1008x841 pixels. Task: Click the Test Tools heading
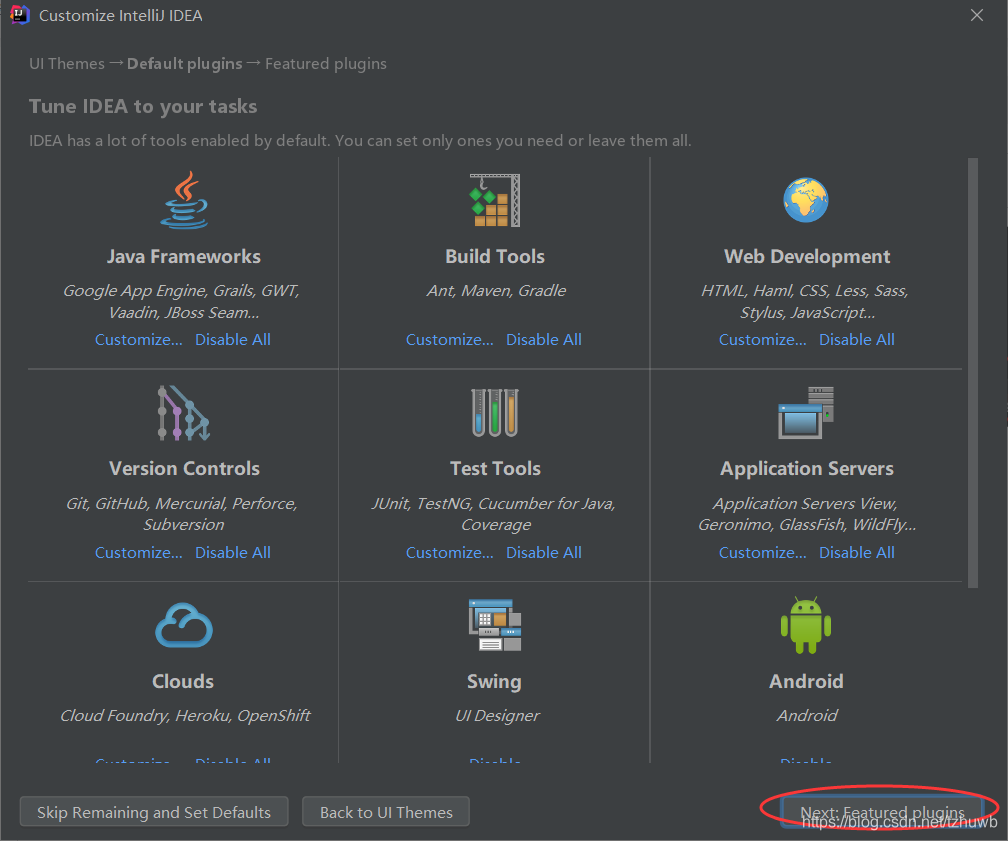point(495,469)
